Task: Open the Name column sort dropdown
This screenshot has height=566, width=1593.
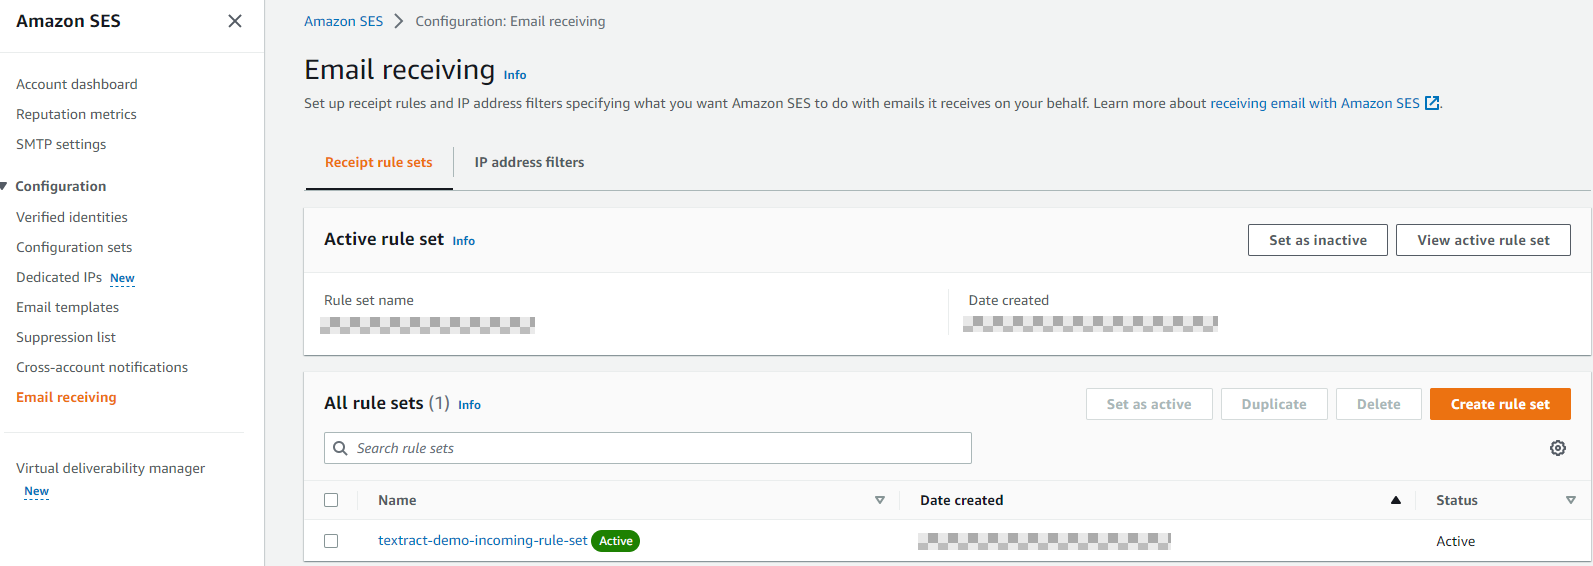Action: click(x=880, y=500)
